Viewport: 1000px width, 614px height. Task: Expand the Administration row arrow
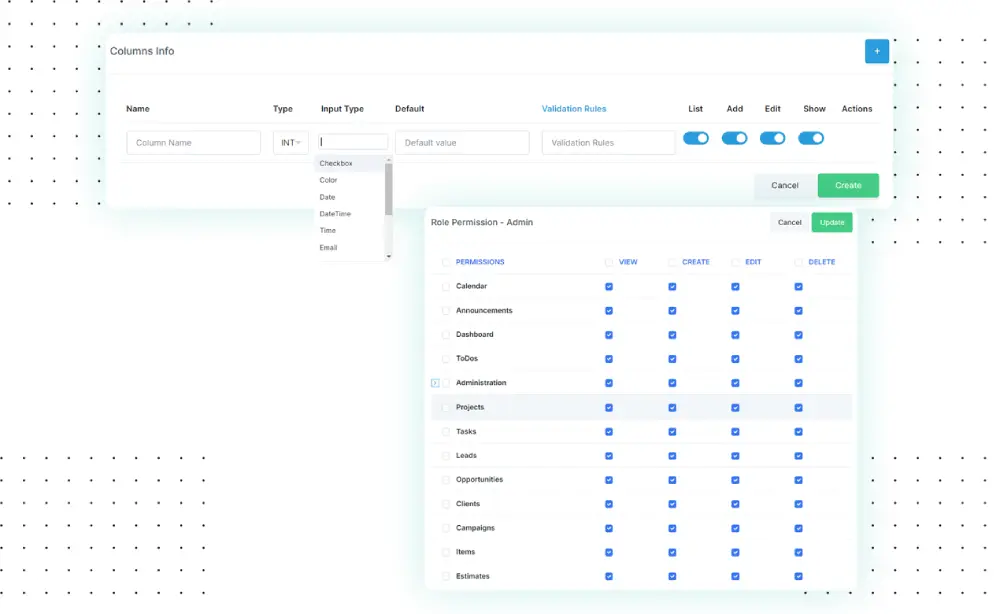tap(435, 383)
